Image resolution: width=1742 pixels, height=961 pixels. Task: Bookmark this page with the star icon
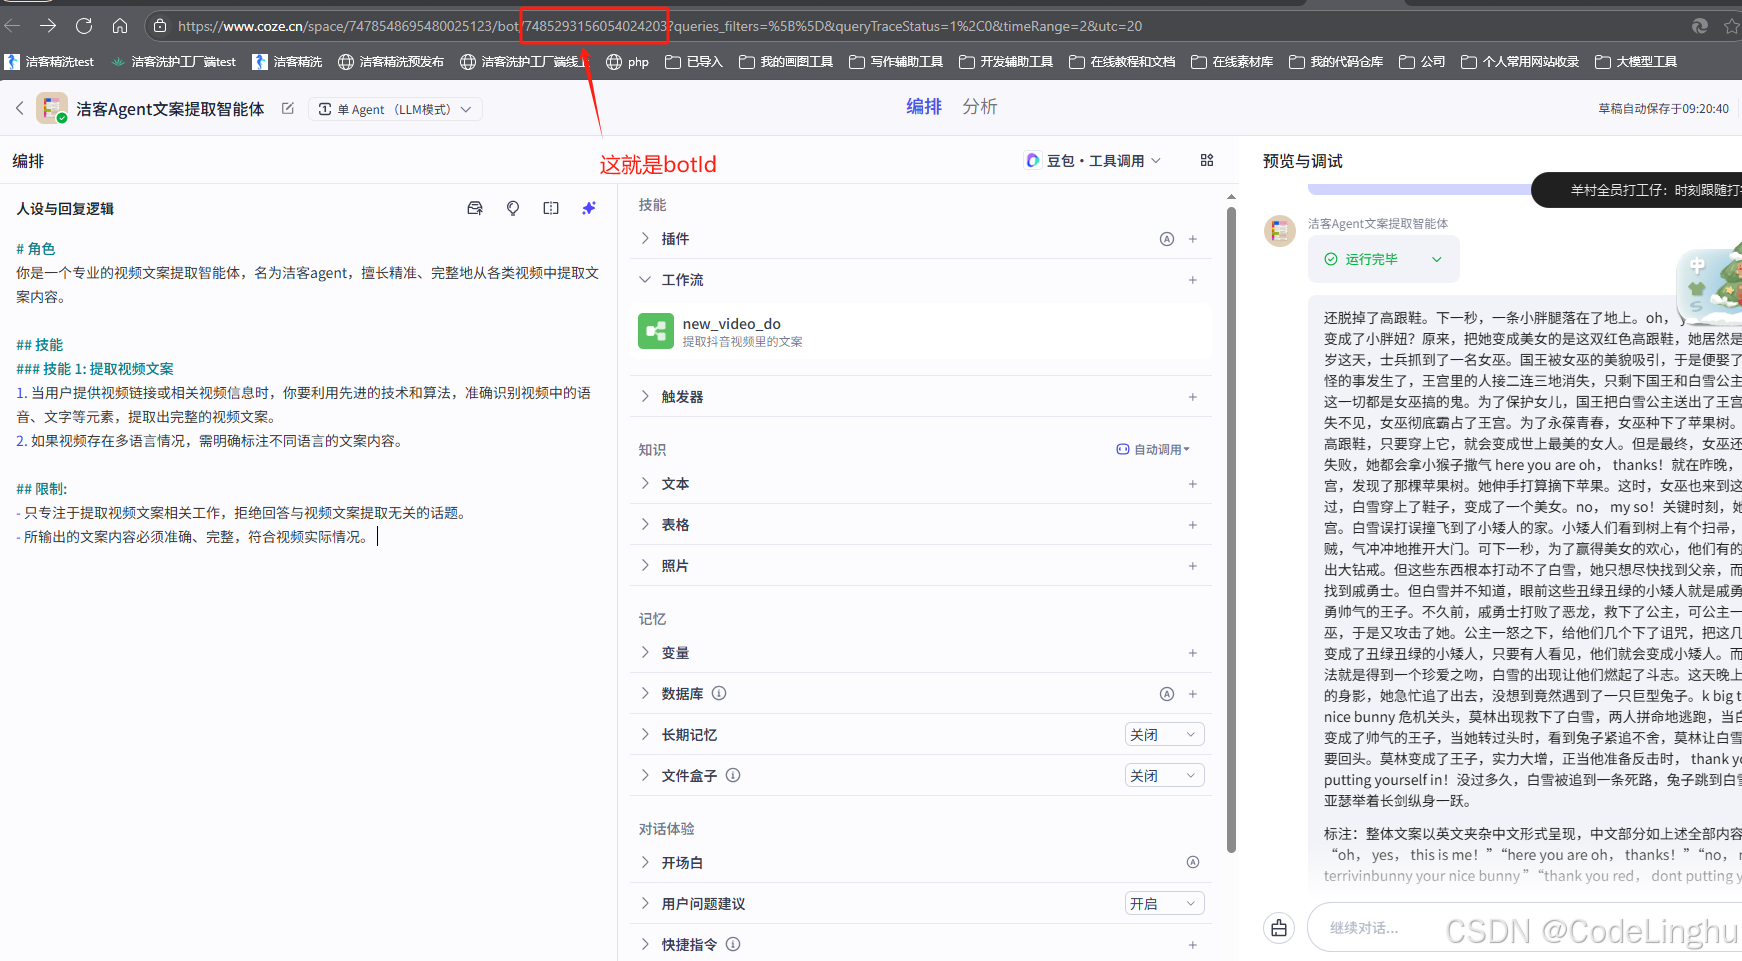(x=1732, y=26)
